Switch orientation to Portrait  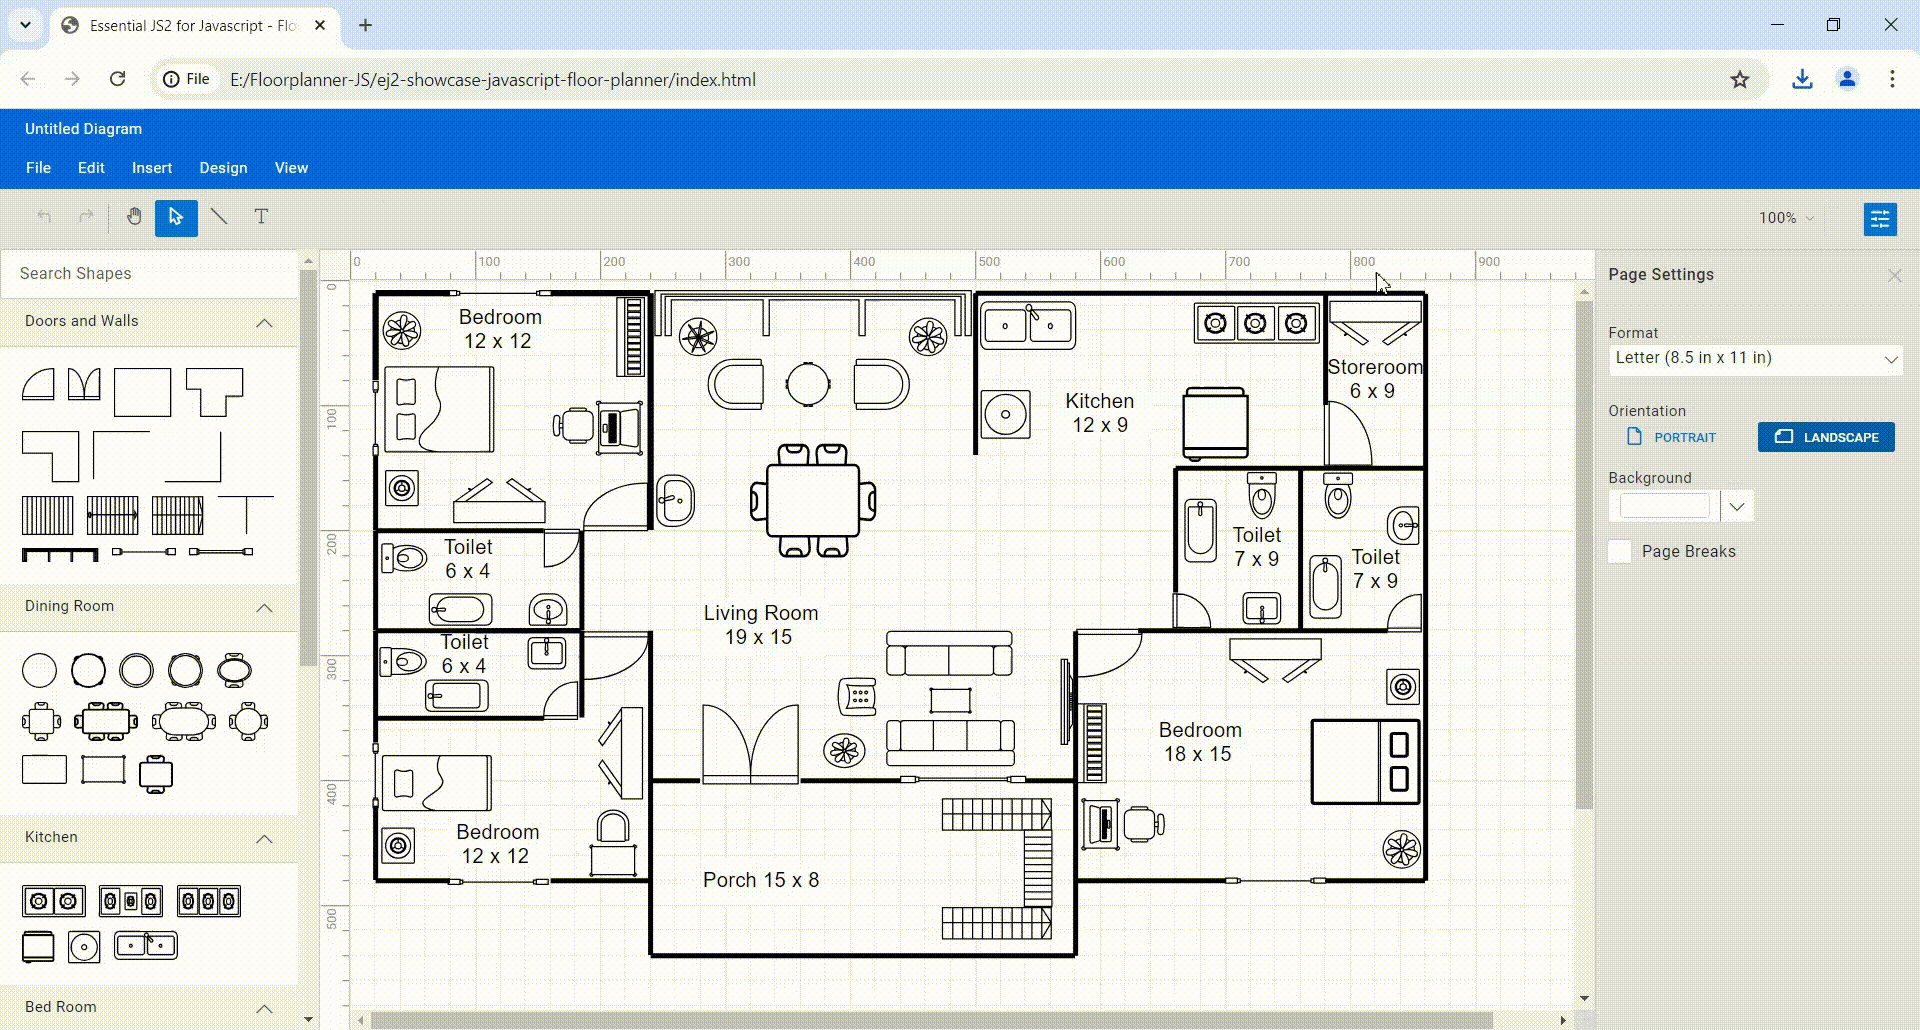pos(1672,437)
